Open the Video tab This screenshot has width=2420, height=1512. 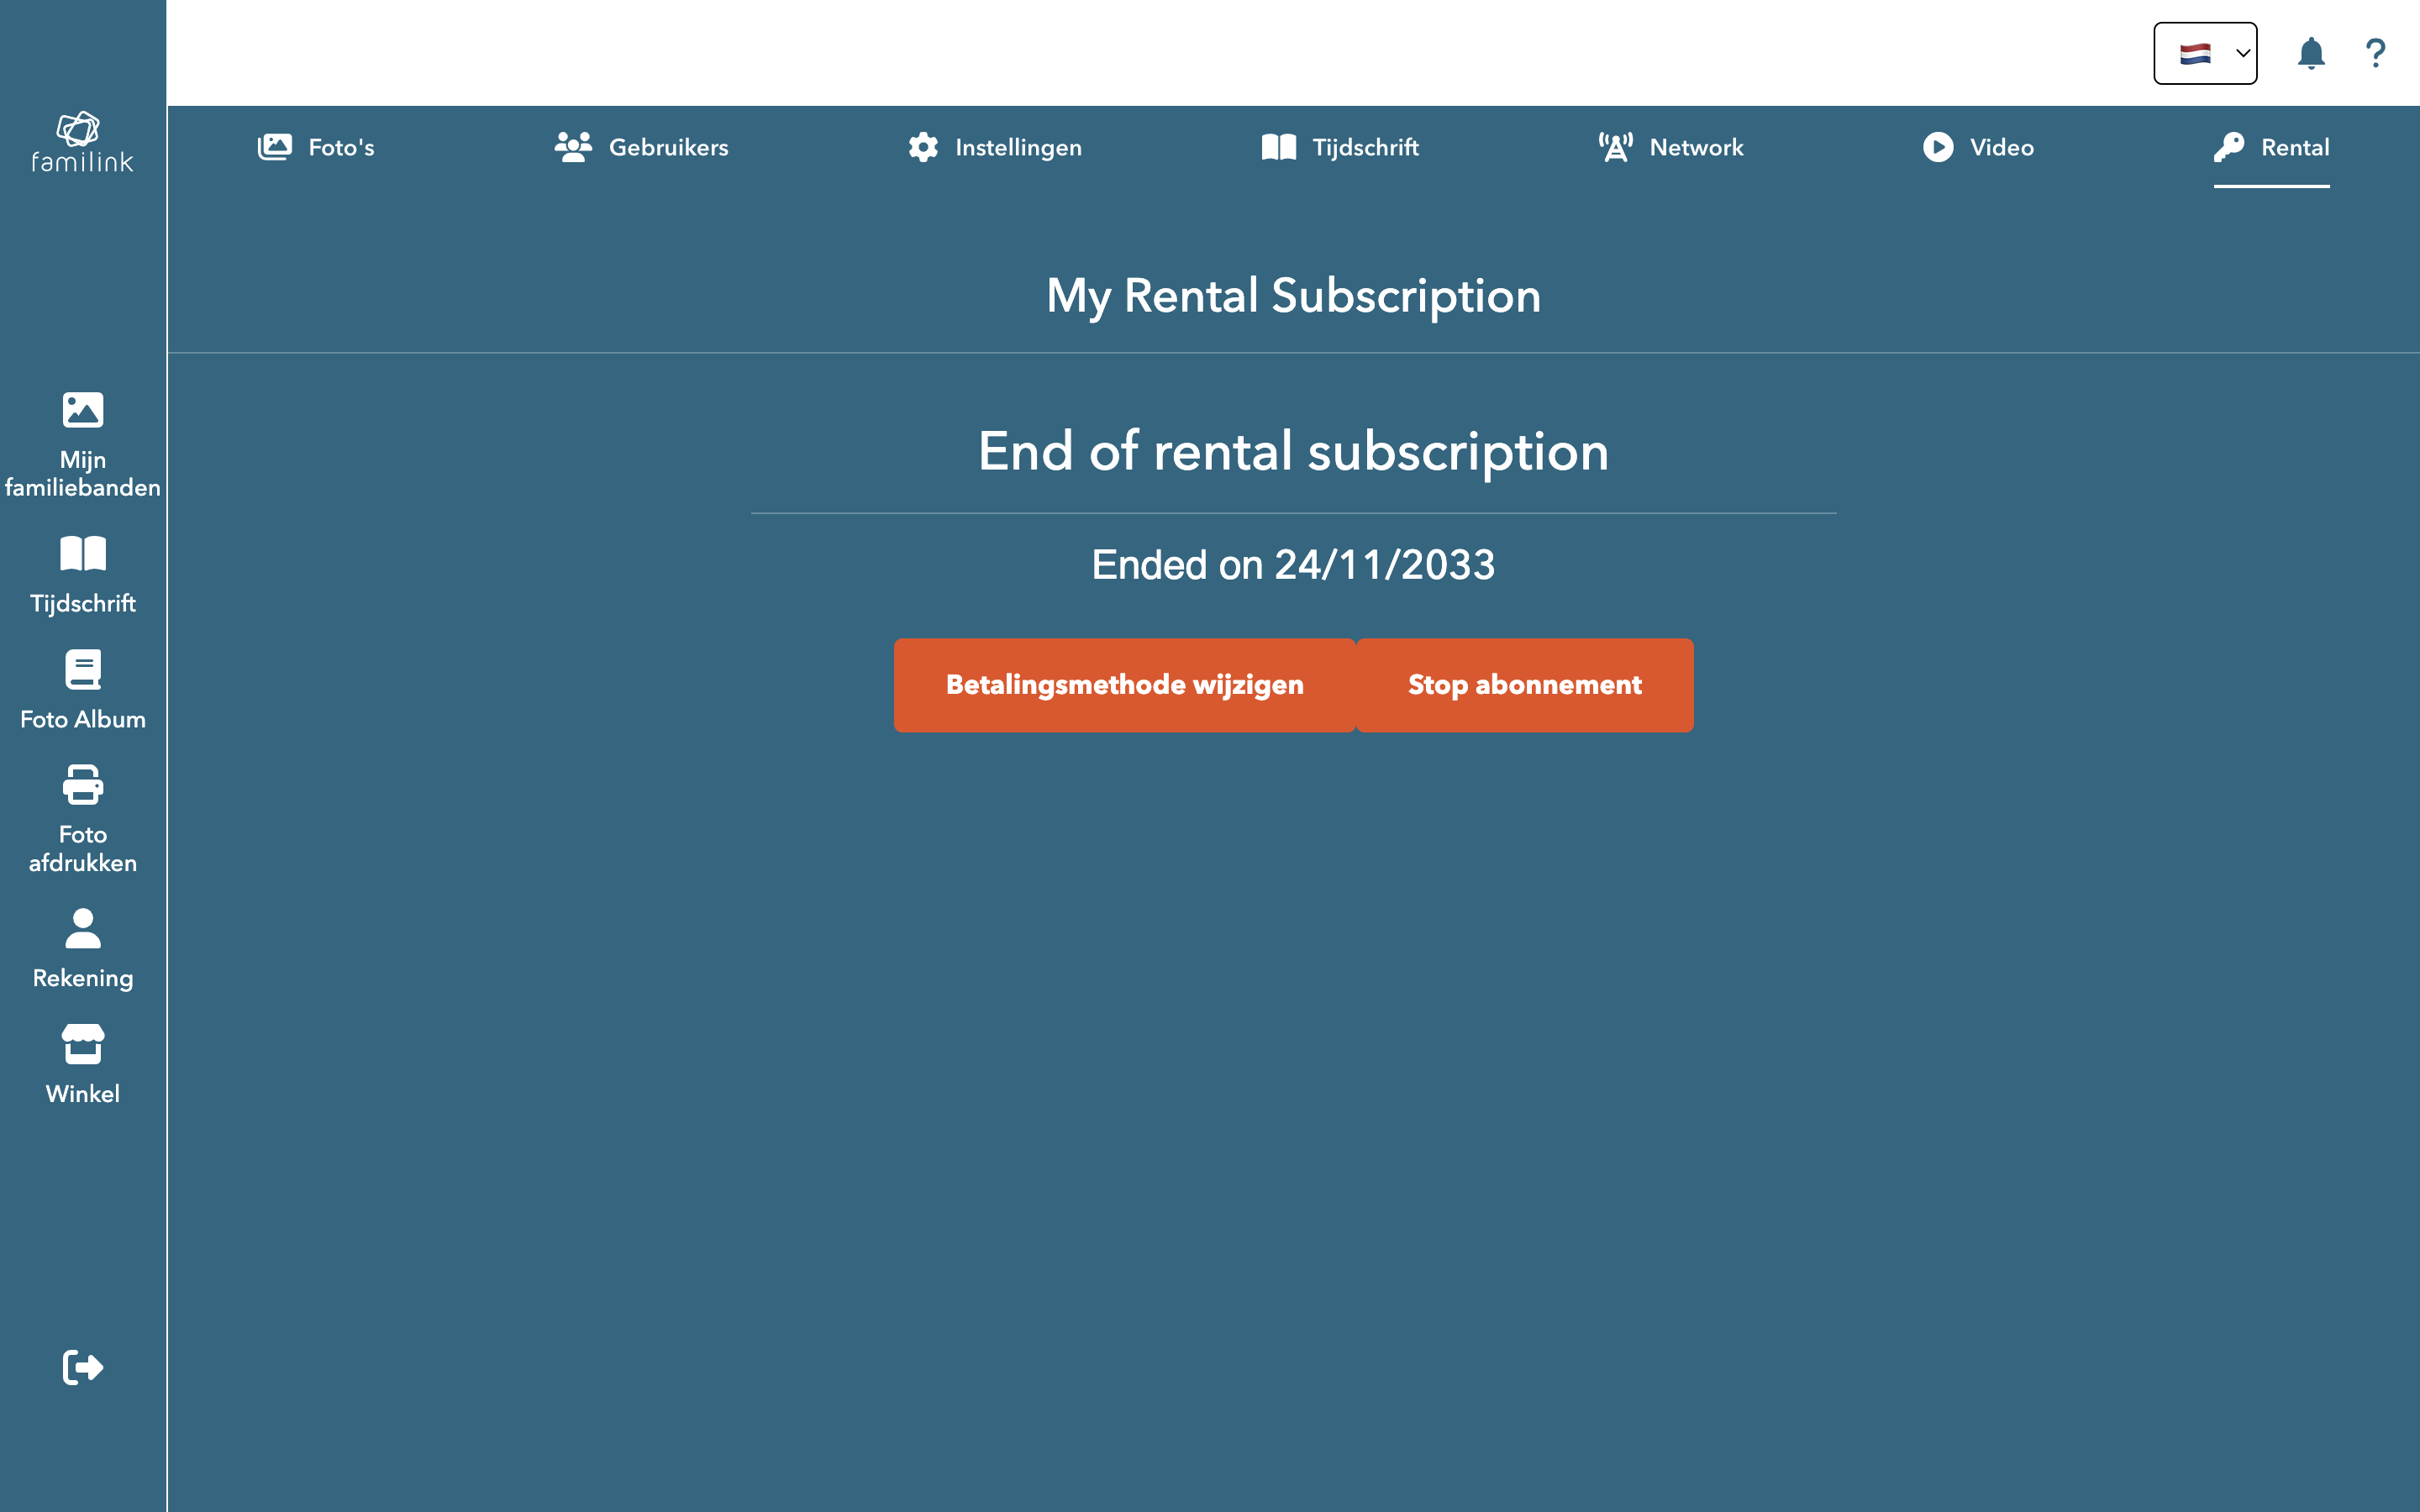(1977, 147)
